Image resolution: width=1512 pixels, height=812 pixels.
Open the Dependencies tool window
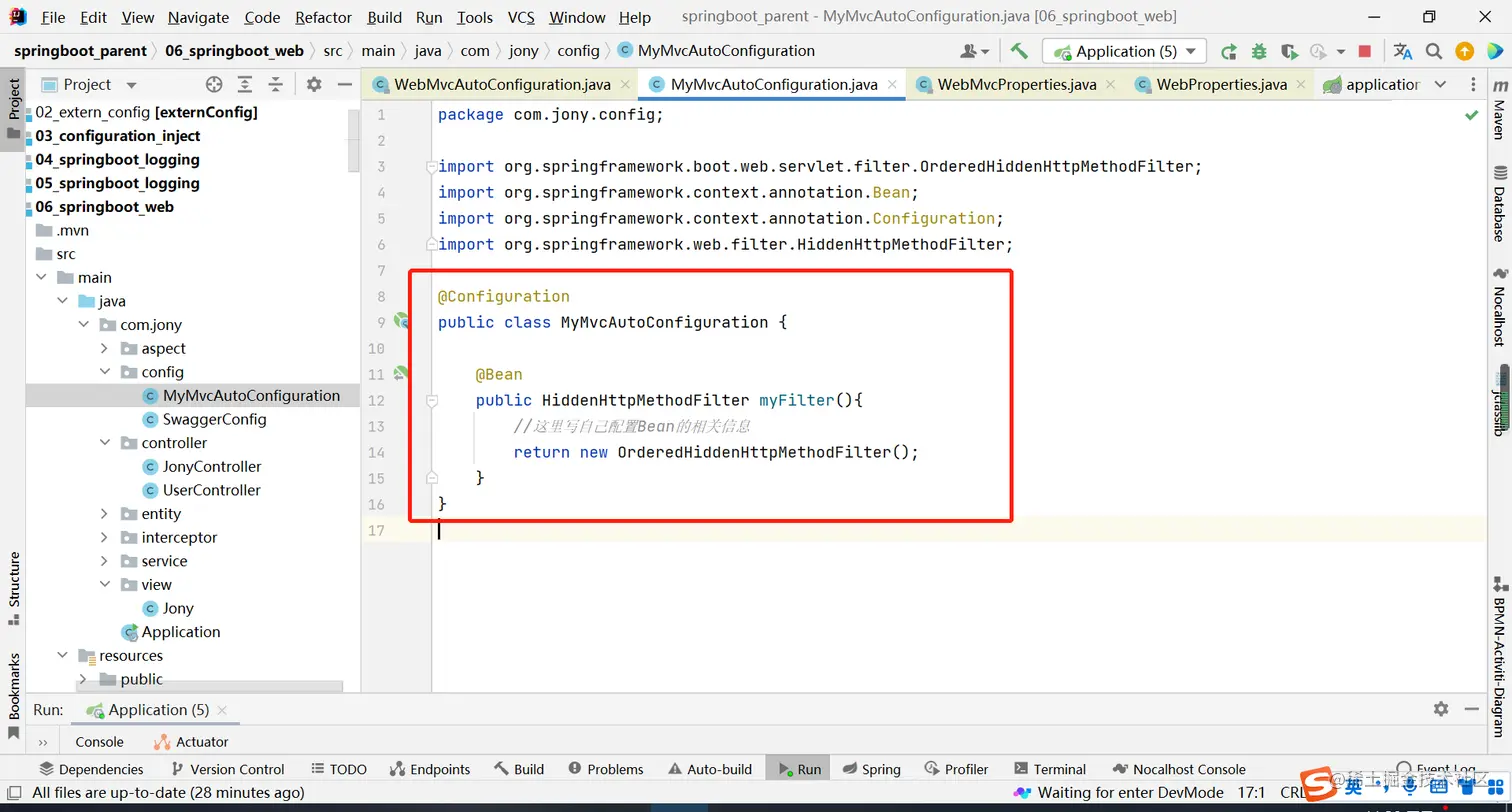click(91, 769)
